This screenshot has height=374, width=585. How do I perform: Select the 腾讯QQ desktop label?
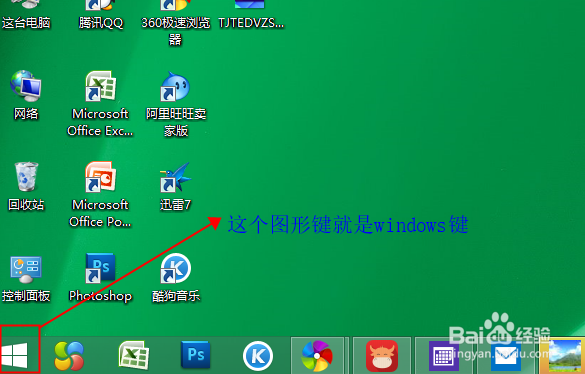click(100, 23)
